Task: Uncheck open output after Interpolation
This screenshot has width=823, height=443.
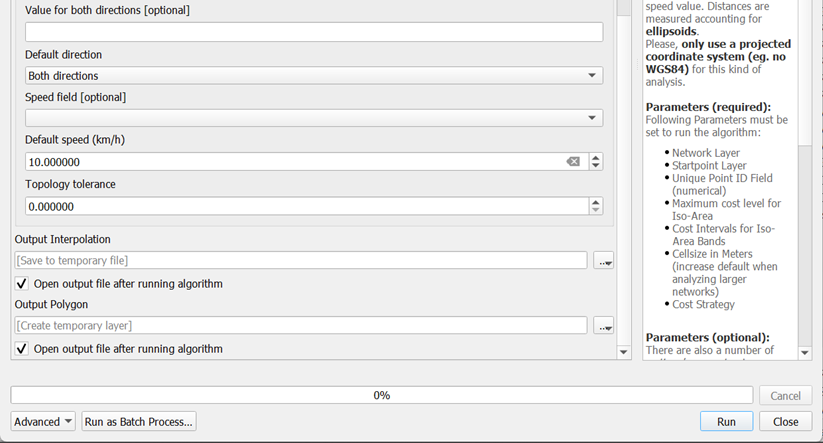Action: pos(23,284)
